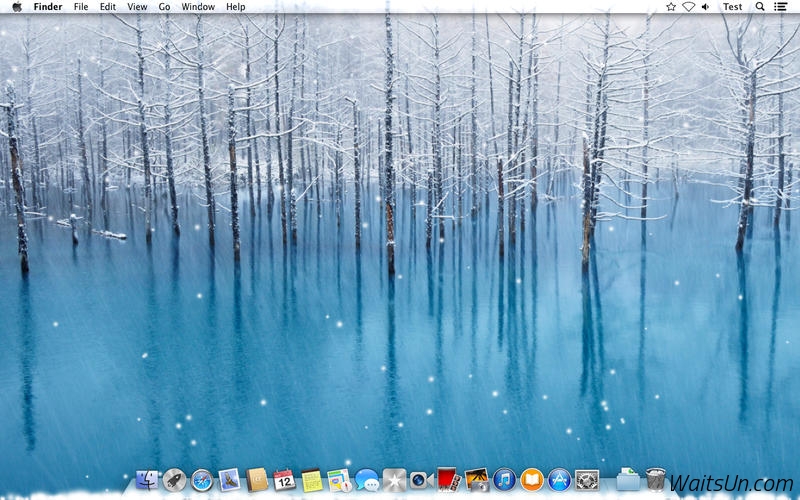Launch FaceTime camera icon in Dock

[422, 480]
